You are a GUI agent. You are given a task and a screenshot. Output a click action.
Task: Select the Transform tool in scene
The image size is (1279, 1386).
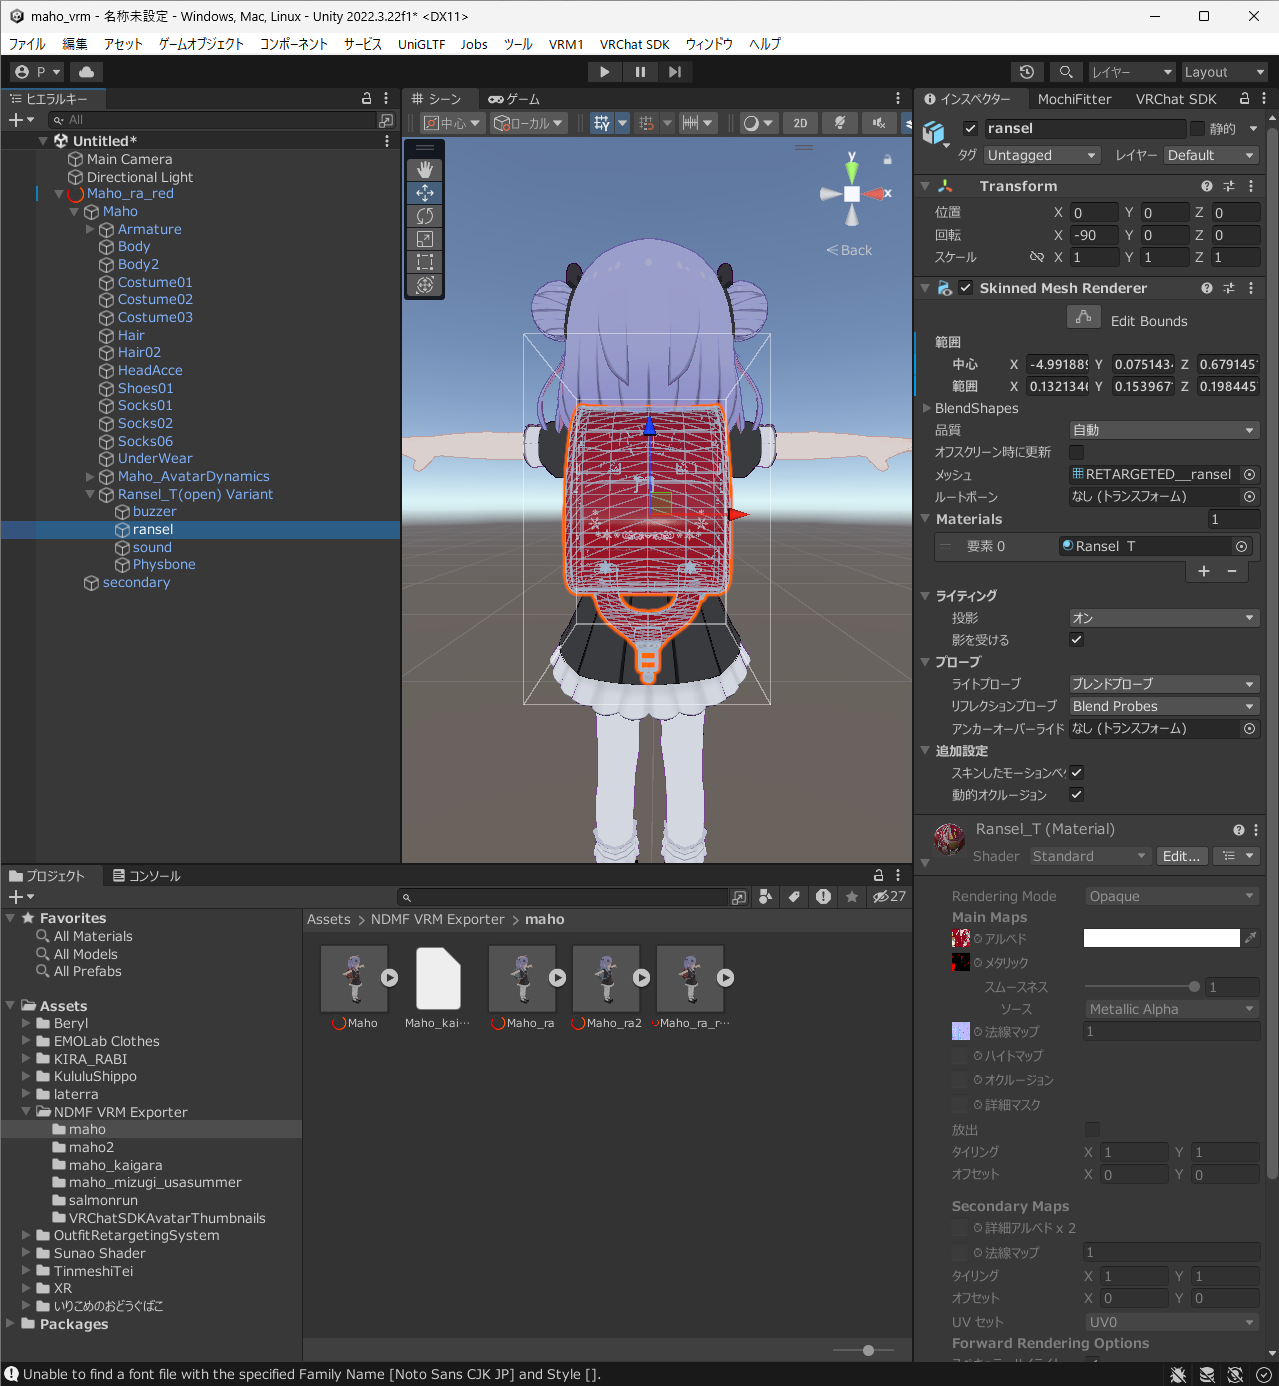425,285
